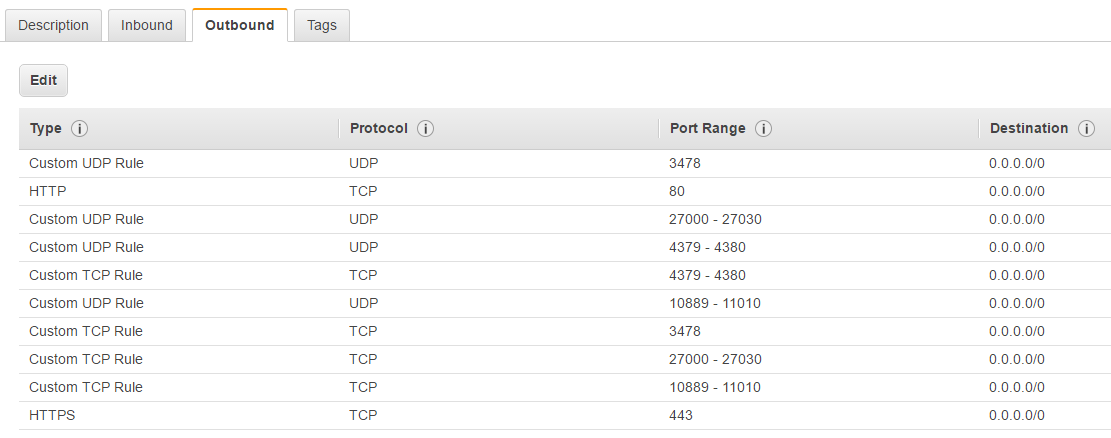Viewport: 1111px width, 438px height.
Task: Click the info icon beside Type header
Action: tap(80, 129)
